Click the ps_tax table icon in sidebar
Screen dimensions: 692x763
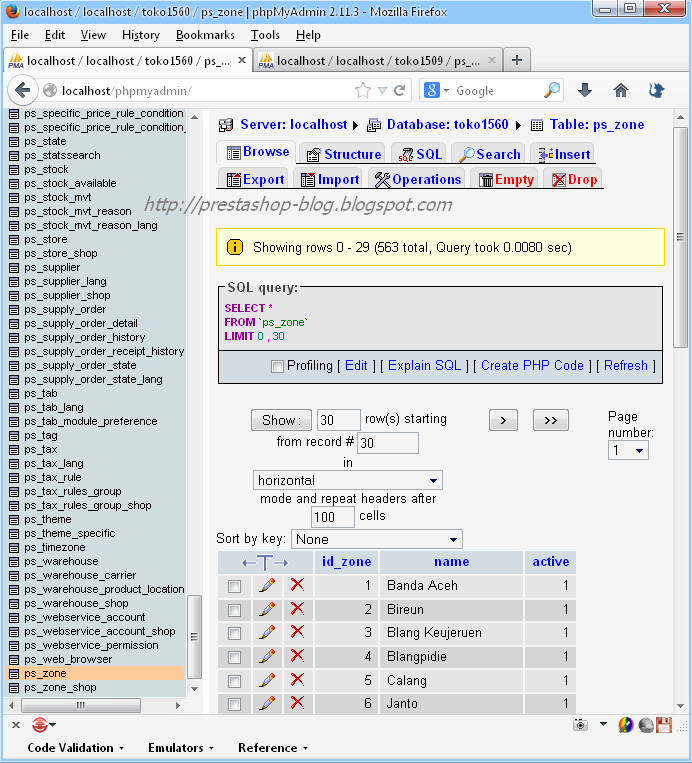(x=14, y=450)
